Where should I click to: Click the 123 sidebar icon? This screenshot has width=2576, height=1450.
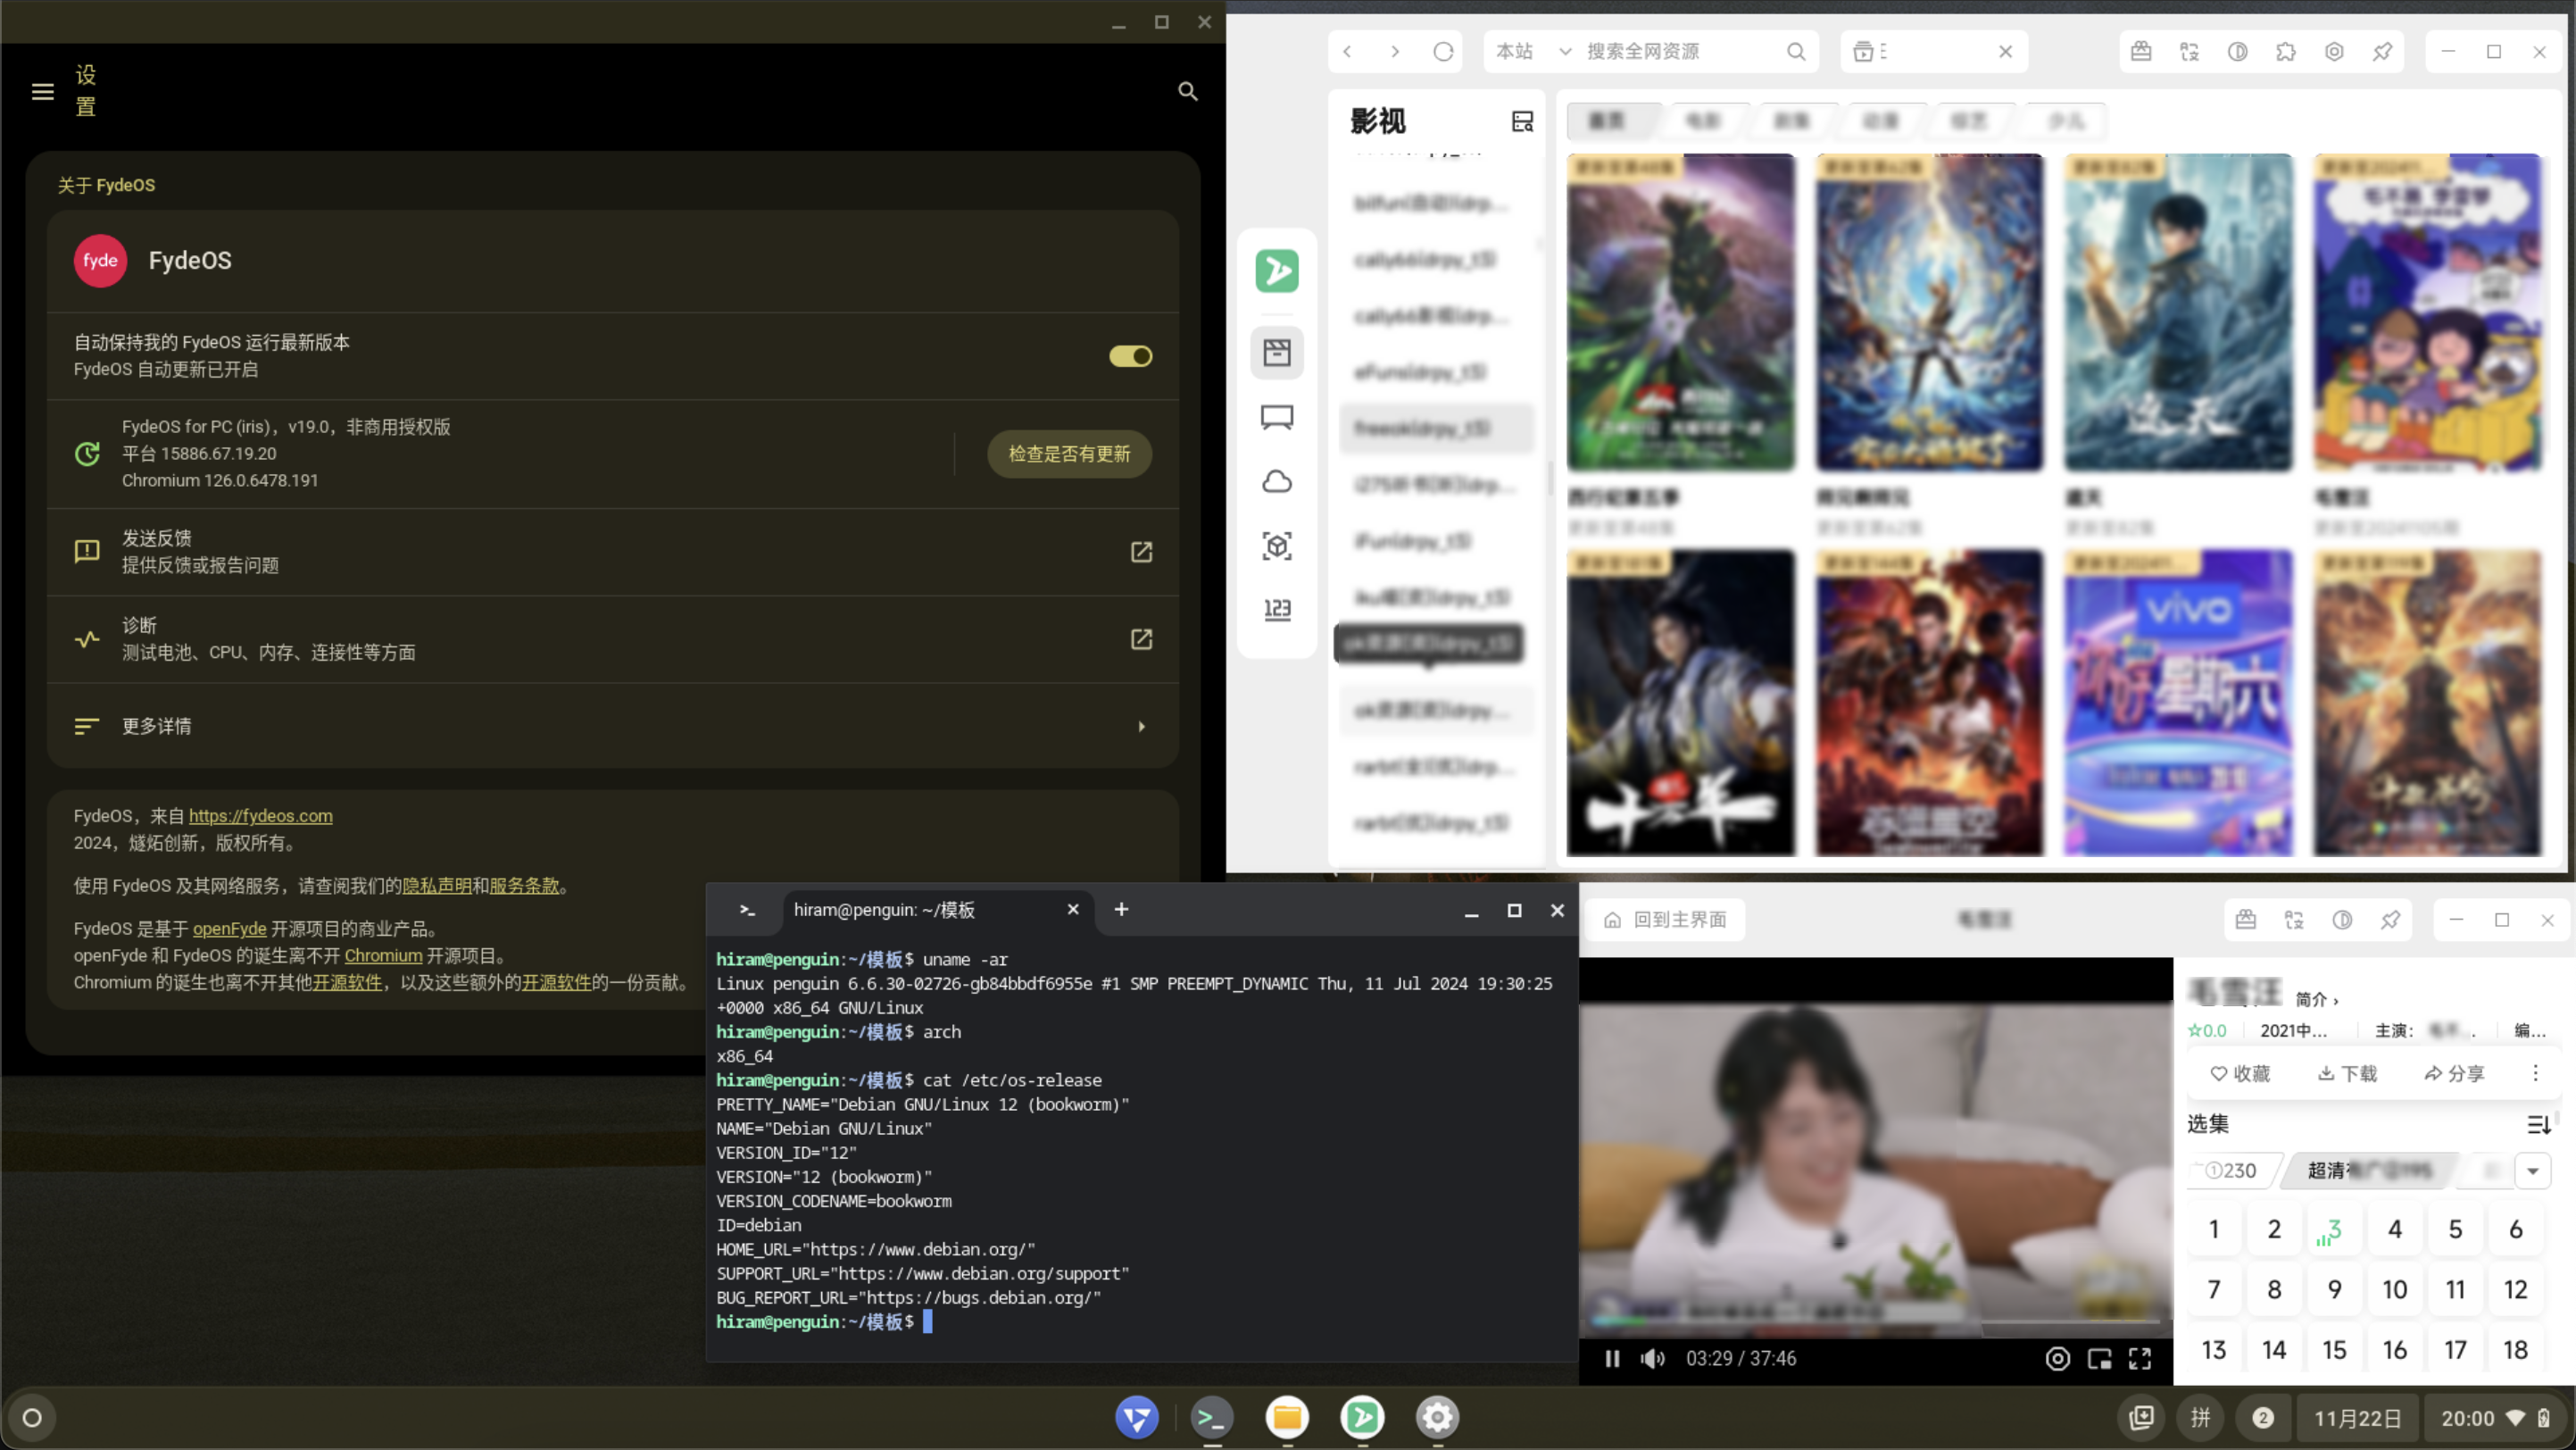pyautogui.click(x=1277, y=609)
